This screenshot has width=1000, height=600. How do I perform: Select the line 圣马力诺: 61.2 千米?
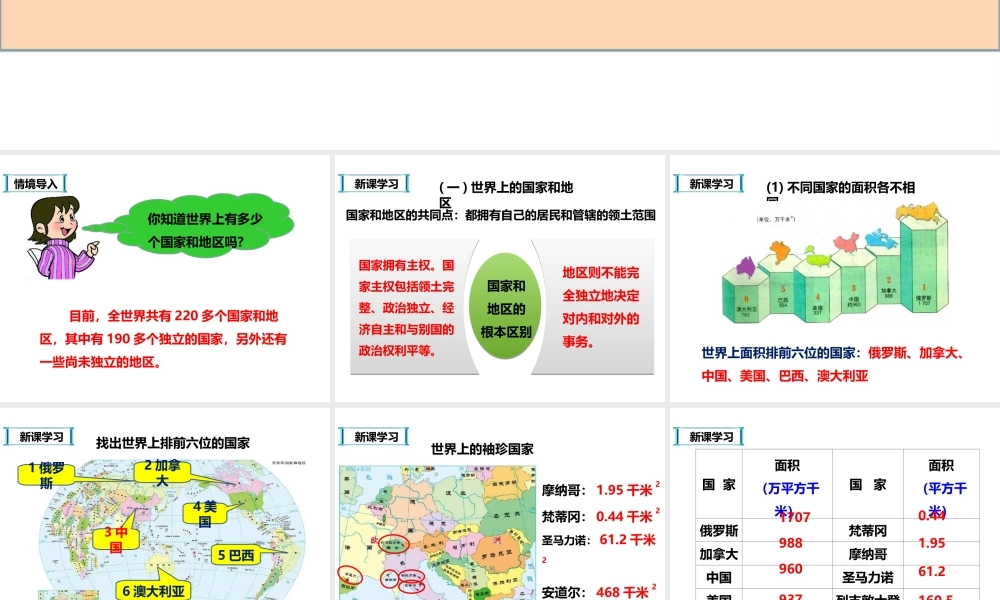pyautogui.click(x=599, y=548)
